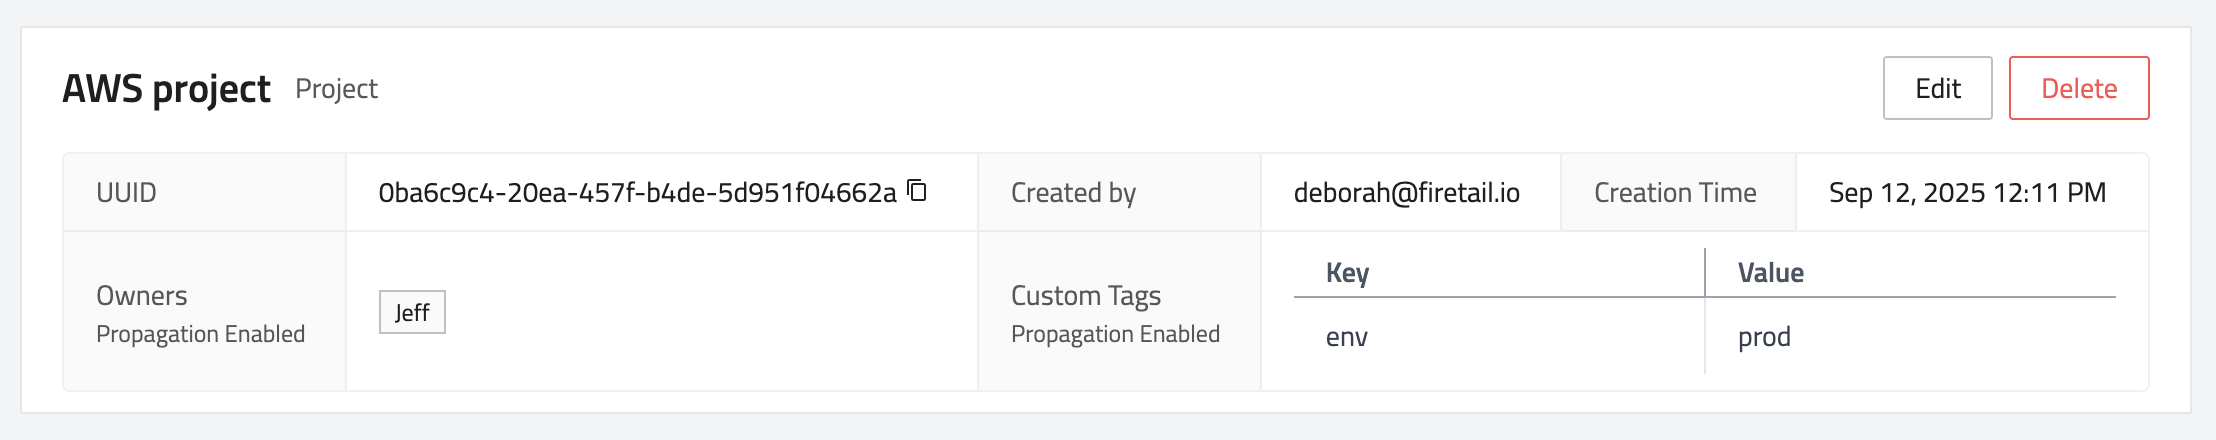The height and width of the screenshot is (440, 2216).
Task: Click the UUID label cell
Action: 126,192
